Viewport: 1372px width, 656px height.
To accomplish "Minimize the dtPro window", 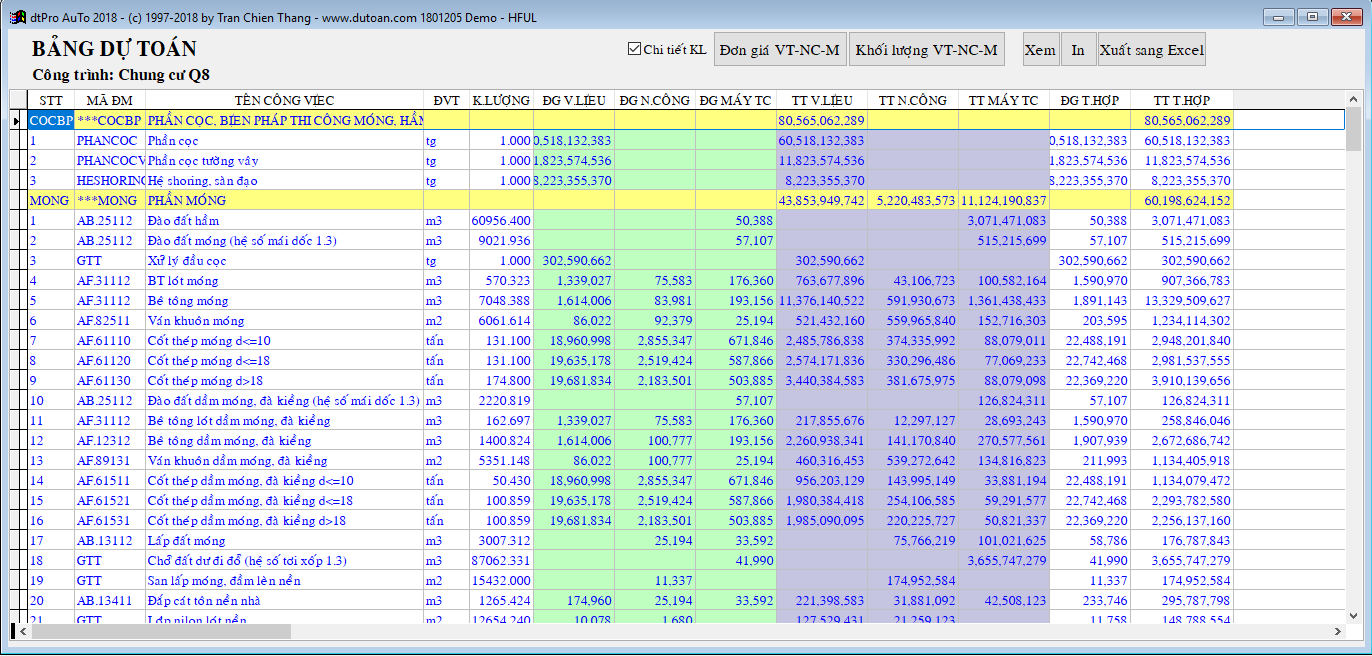I will coord(1279,16).
